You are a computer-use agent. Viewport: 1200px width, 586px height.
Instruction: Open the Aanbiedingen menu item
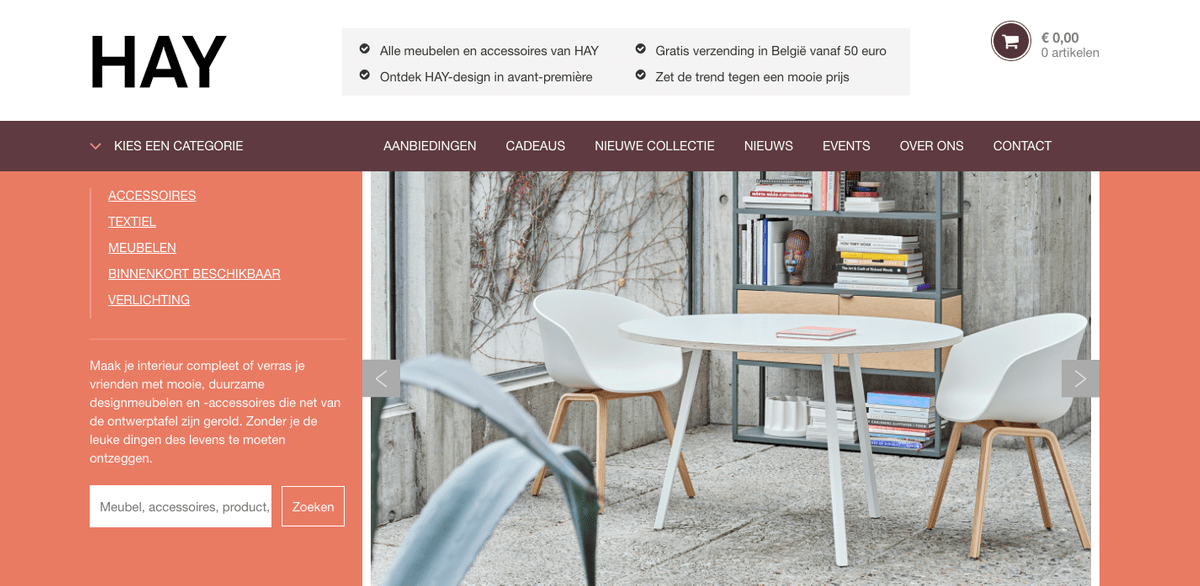430,146
